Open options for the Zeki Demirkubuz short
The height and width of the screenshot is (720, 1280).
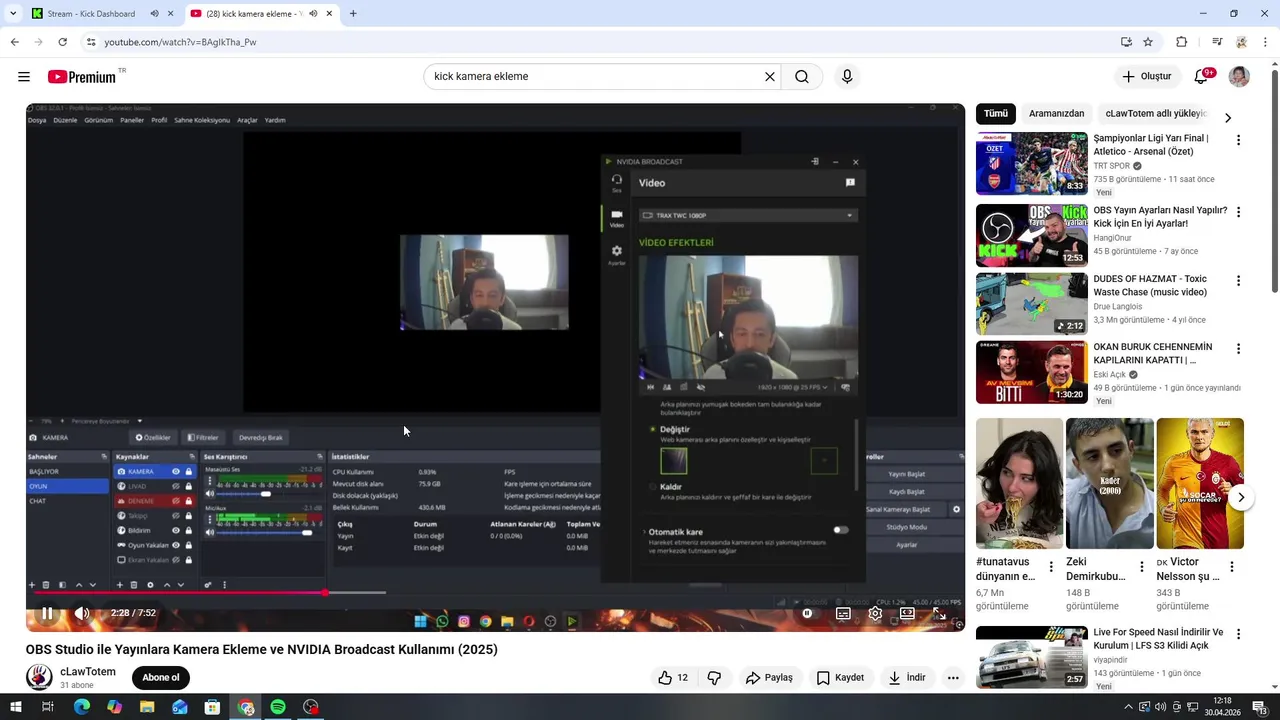click(1142, 567)
